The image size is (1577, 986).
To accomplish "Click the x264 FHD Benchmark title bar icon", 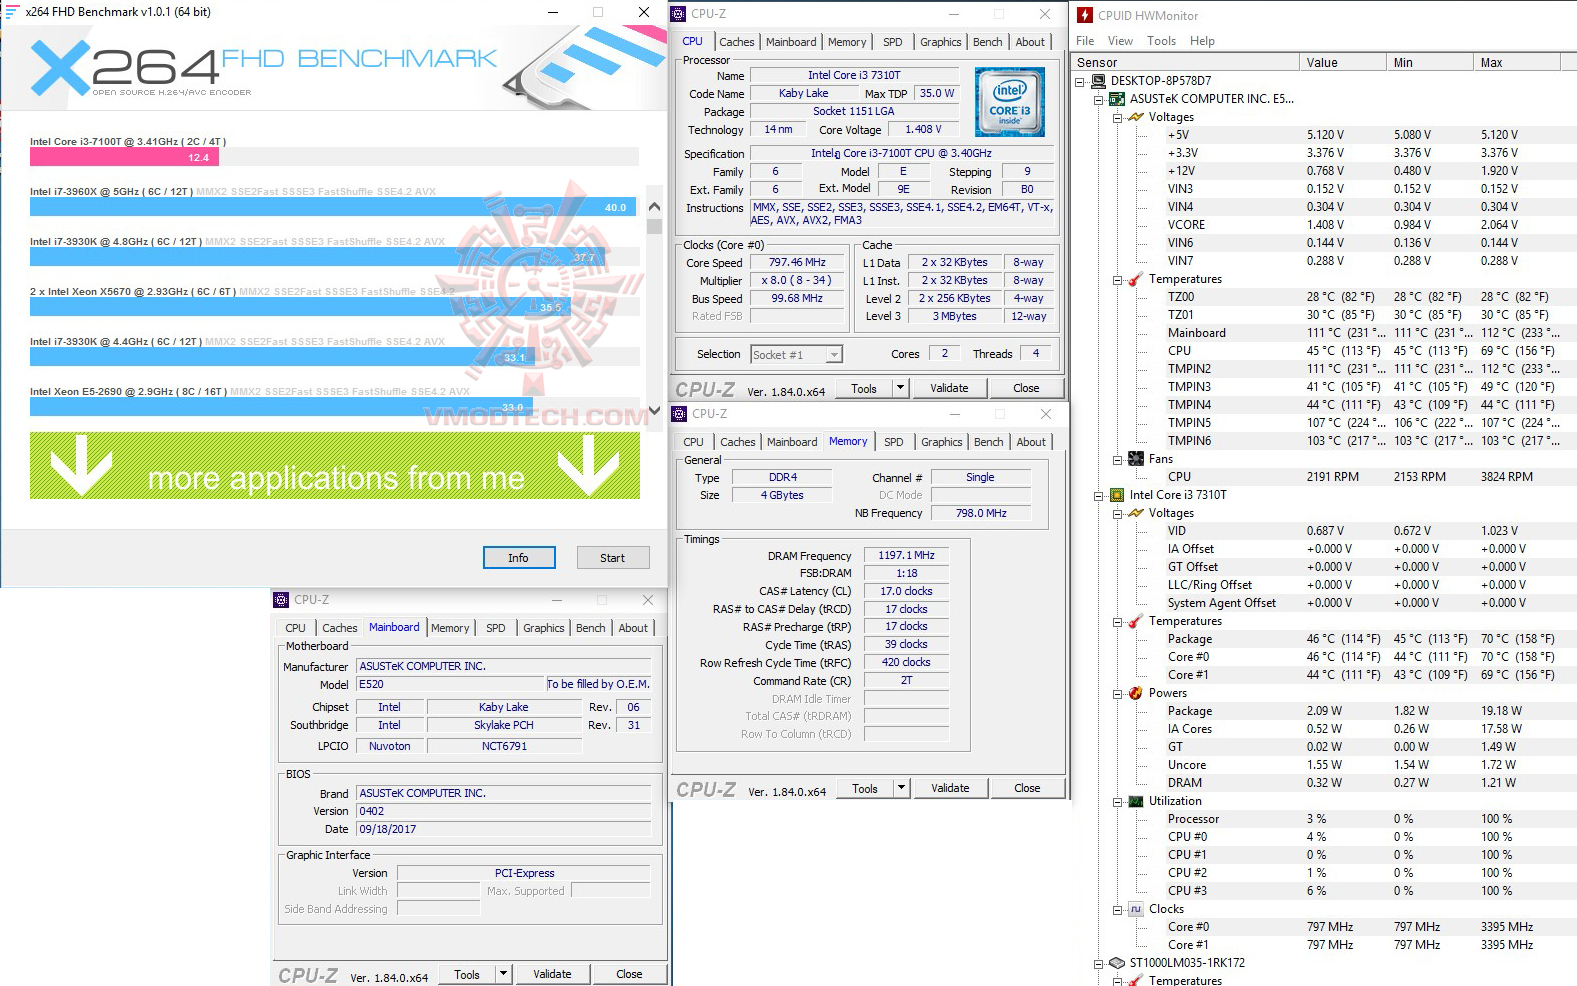I will [x=13, y=11].
